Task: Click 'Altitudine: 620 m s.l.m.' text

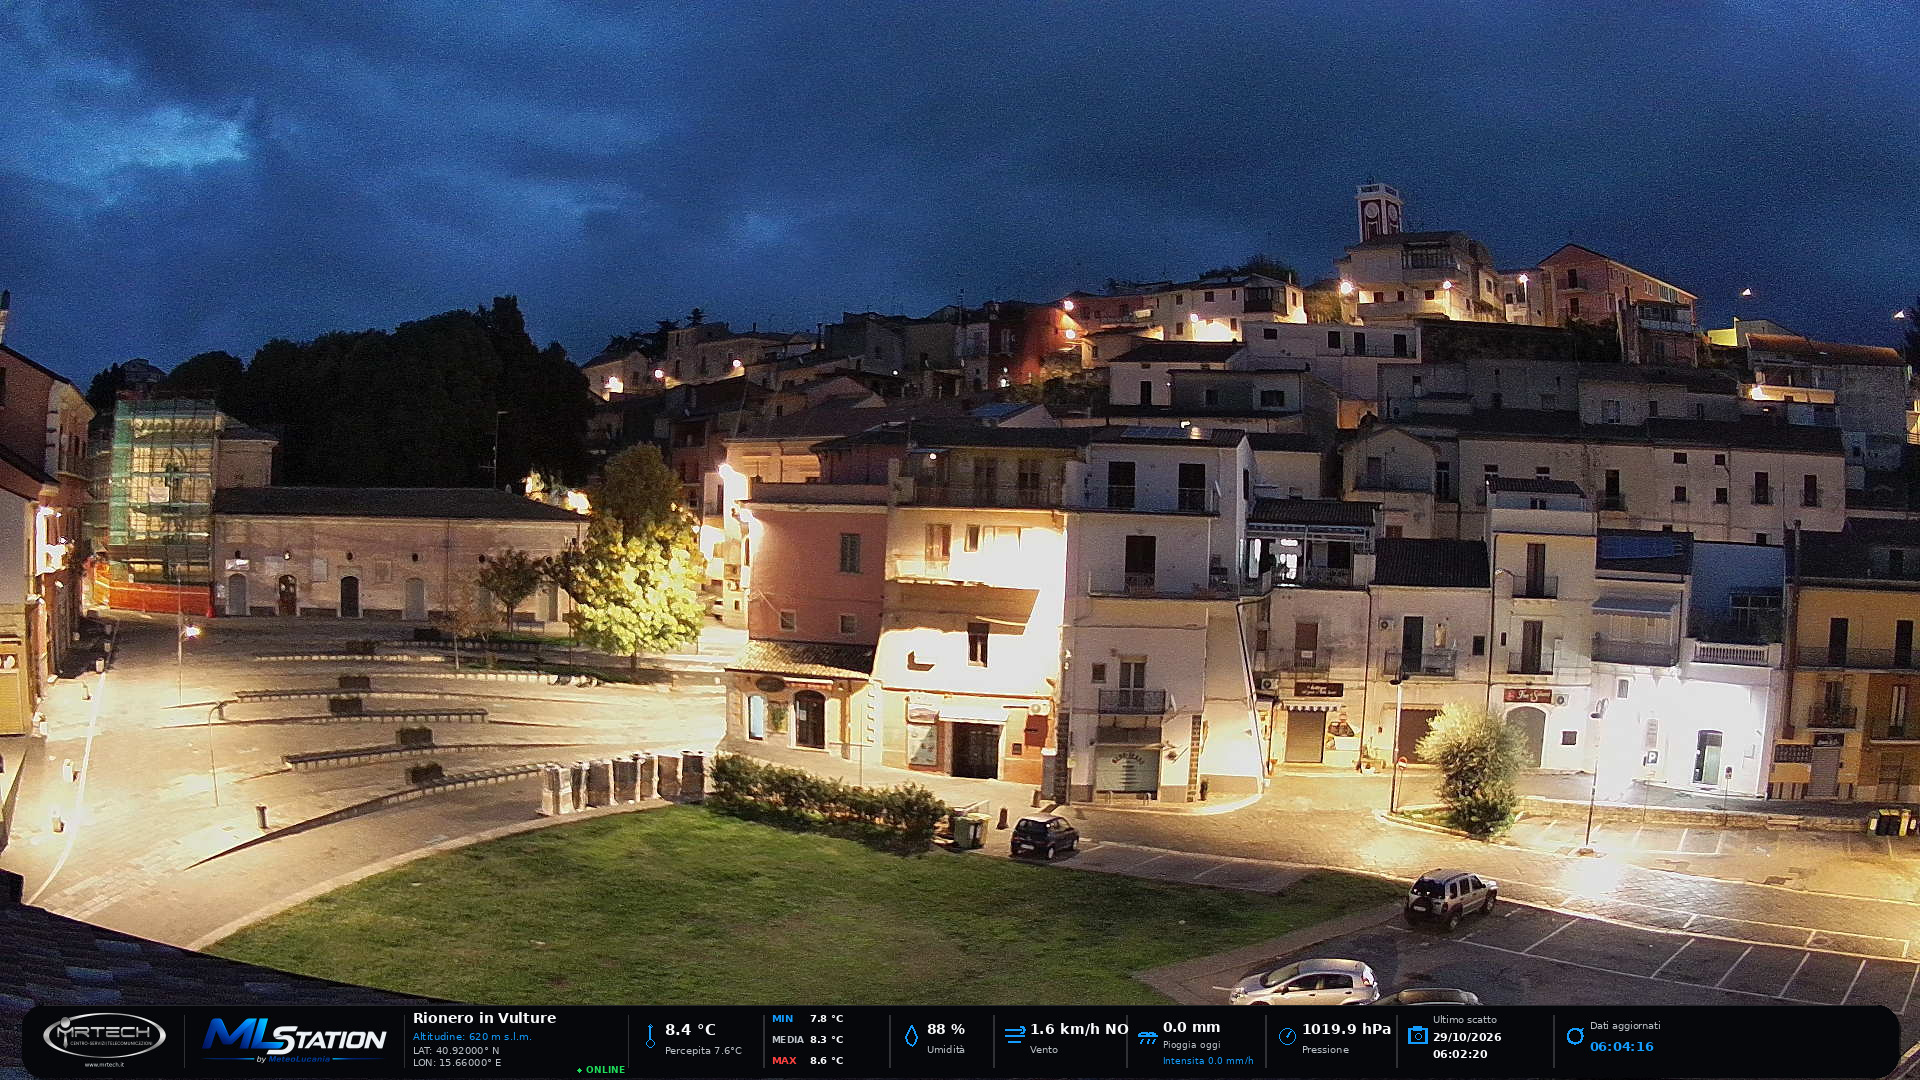Action: click(472, 1037)
